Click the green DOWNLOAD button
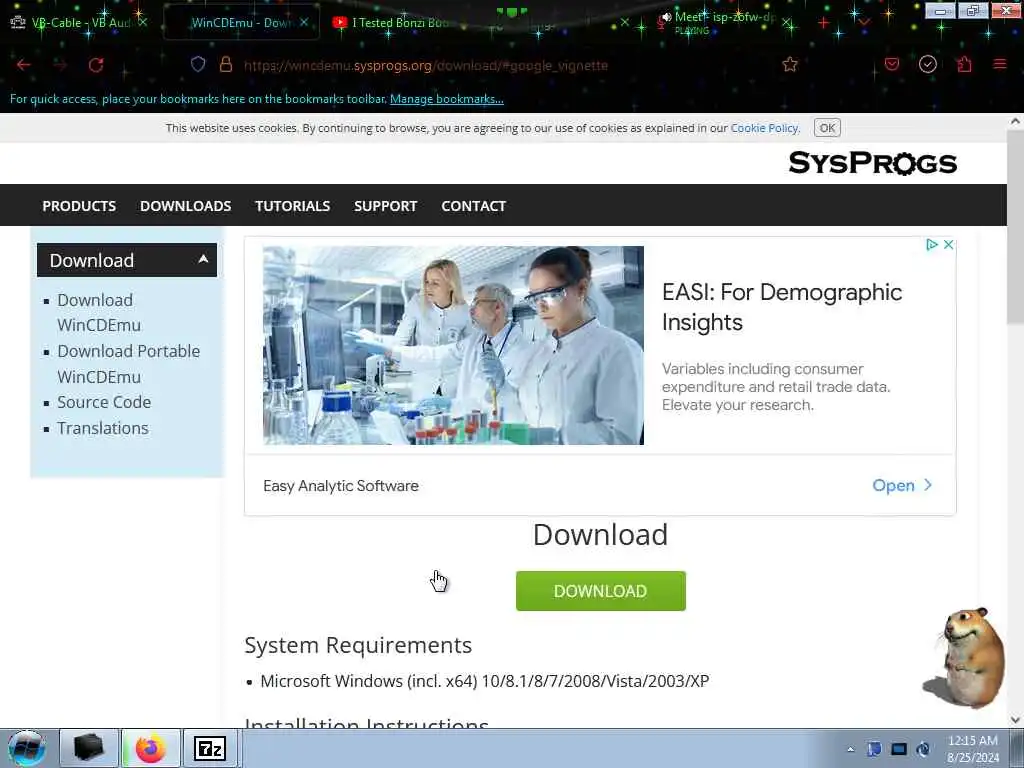 point(601,591)
